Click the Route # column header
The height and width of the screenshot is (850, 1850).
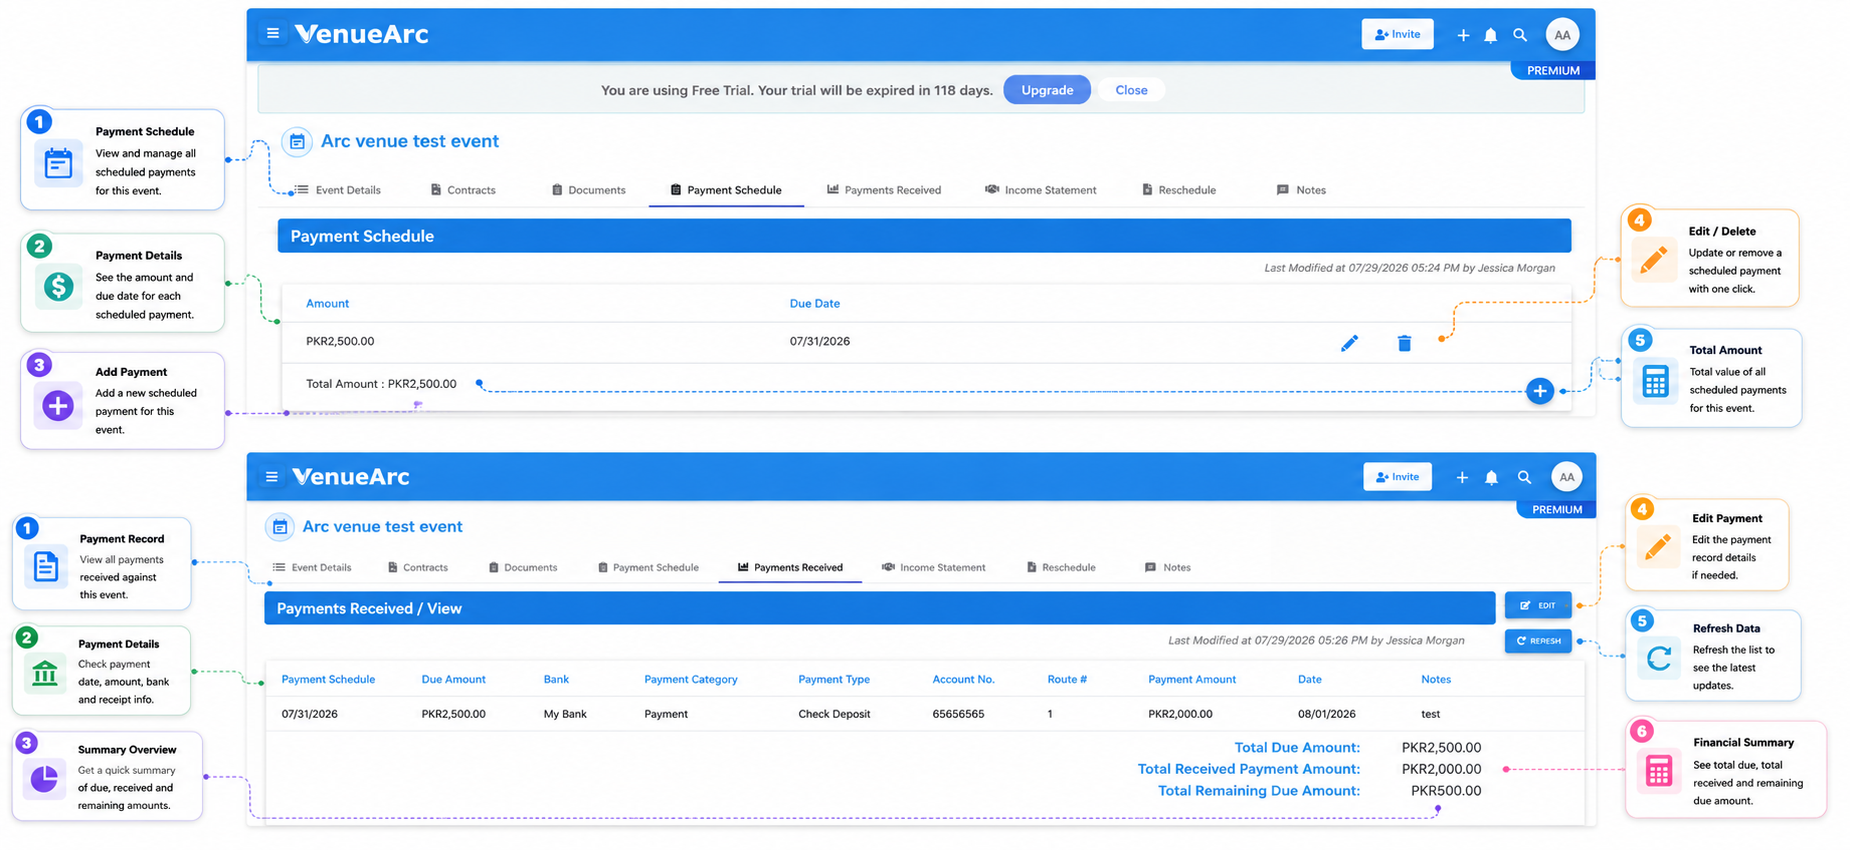(x=1067, y=679)
